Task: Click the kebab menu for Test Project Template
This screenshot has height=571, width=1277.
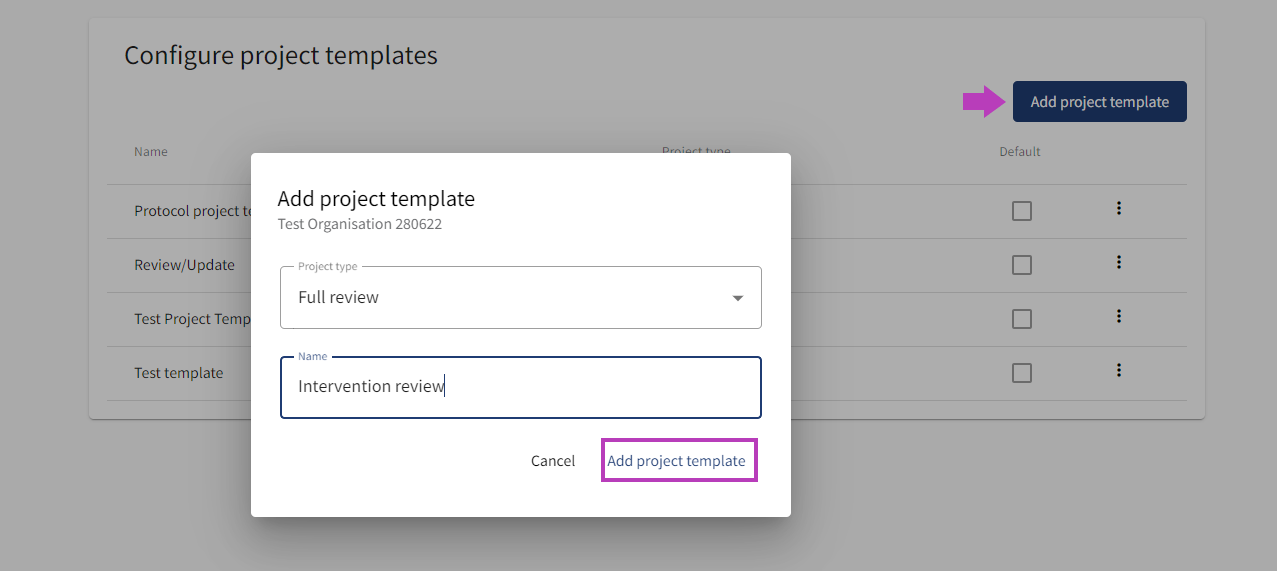Action: [1119, 316]
